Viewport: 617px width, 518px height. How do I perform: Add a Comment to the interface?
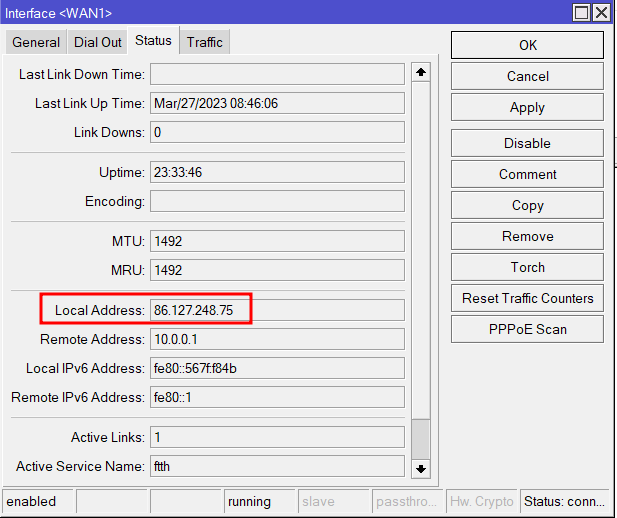click(527, 174)
